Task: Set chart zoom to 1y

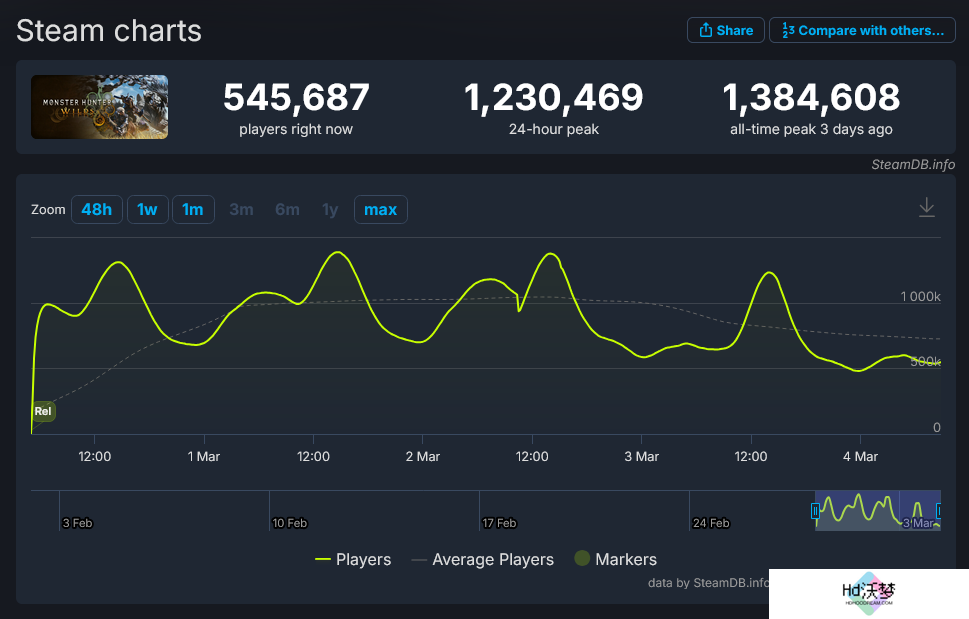Action: click(330, 209)
